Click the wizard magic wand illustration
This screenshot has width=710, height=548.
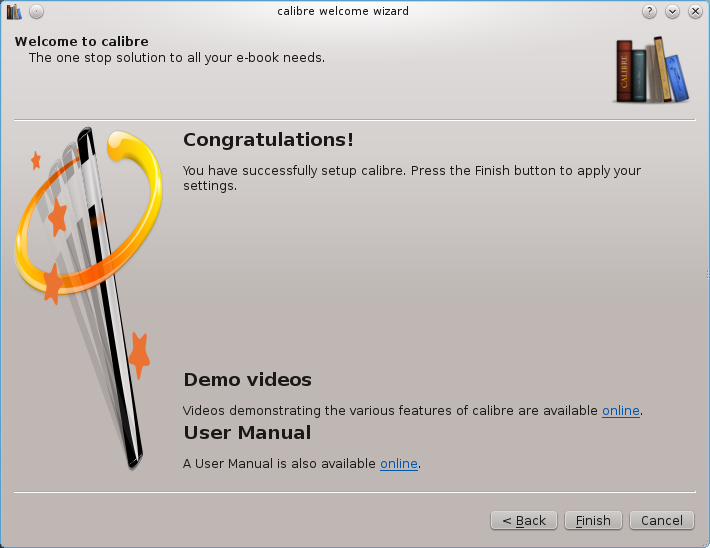point(89,298)
